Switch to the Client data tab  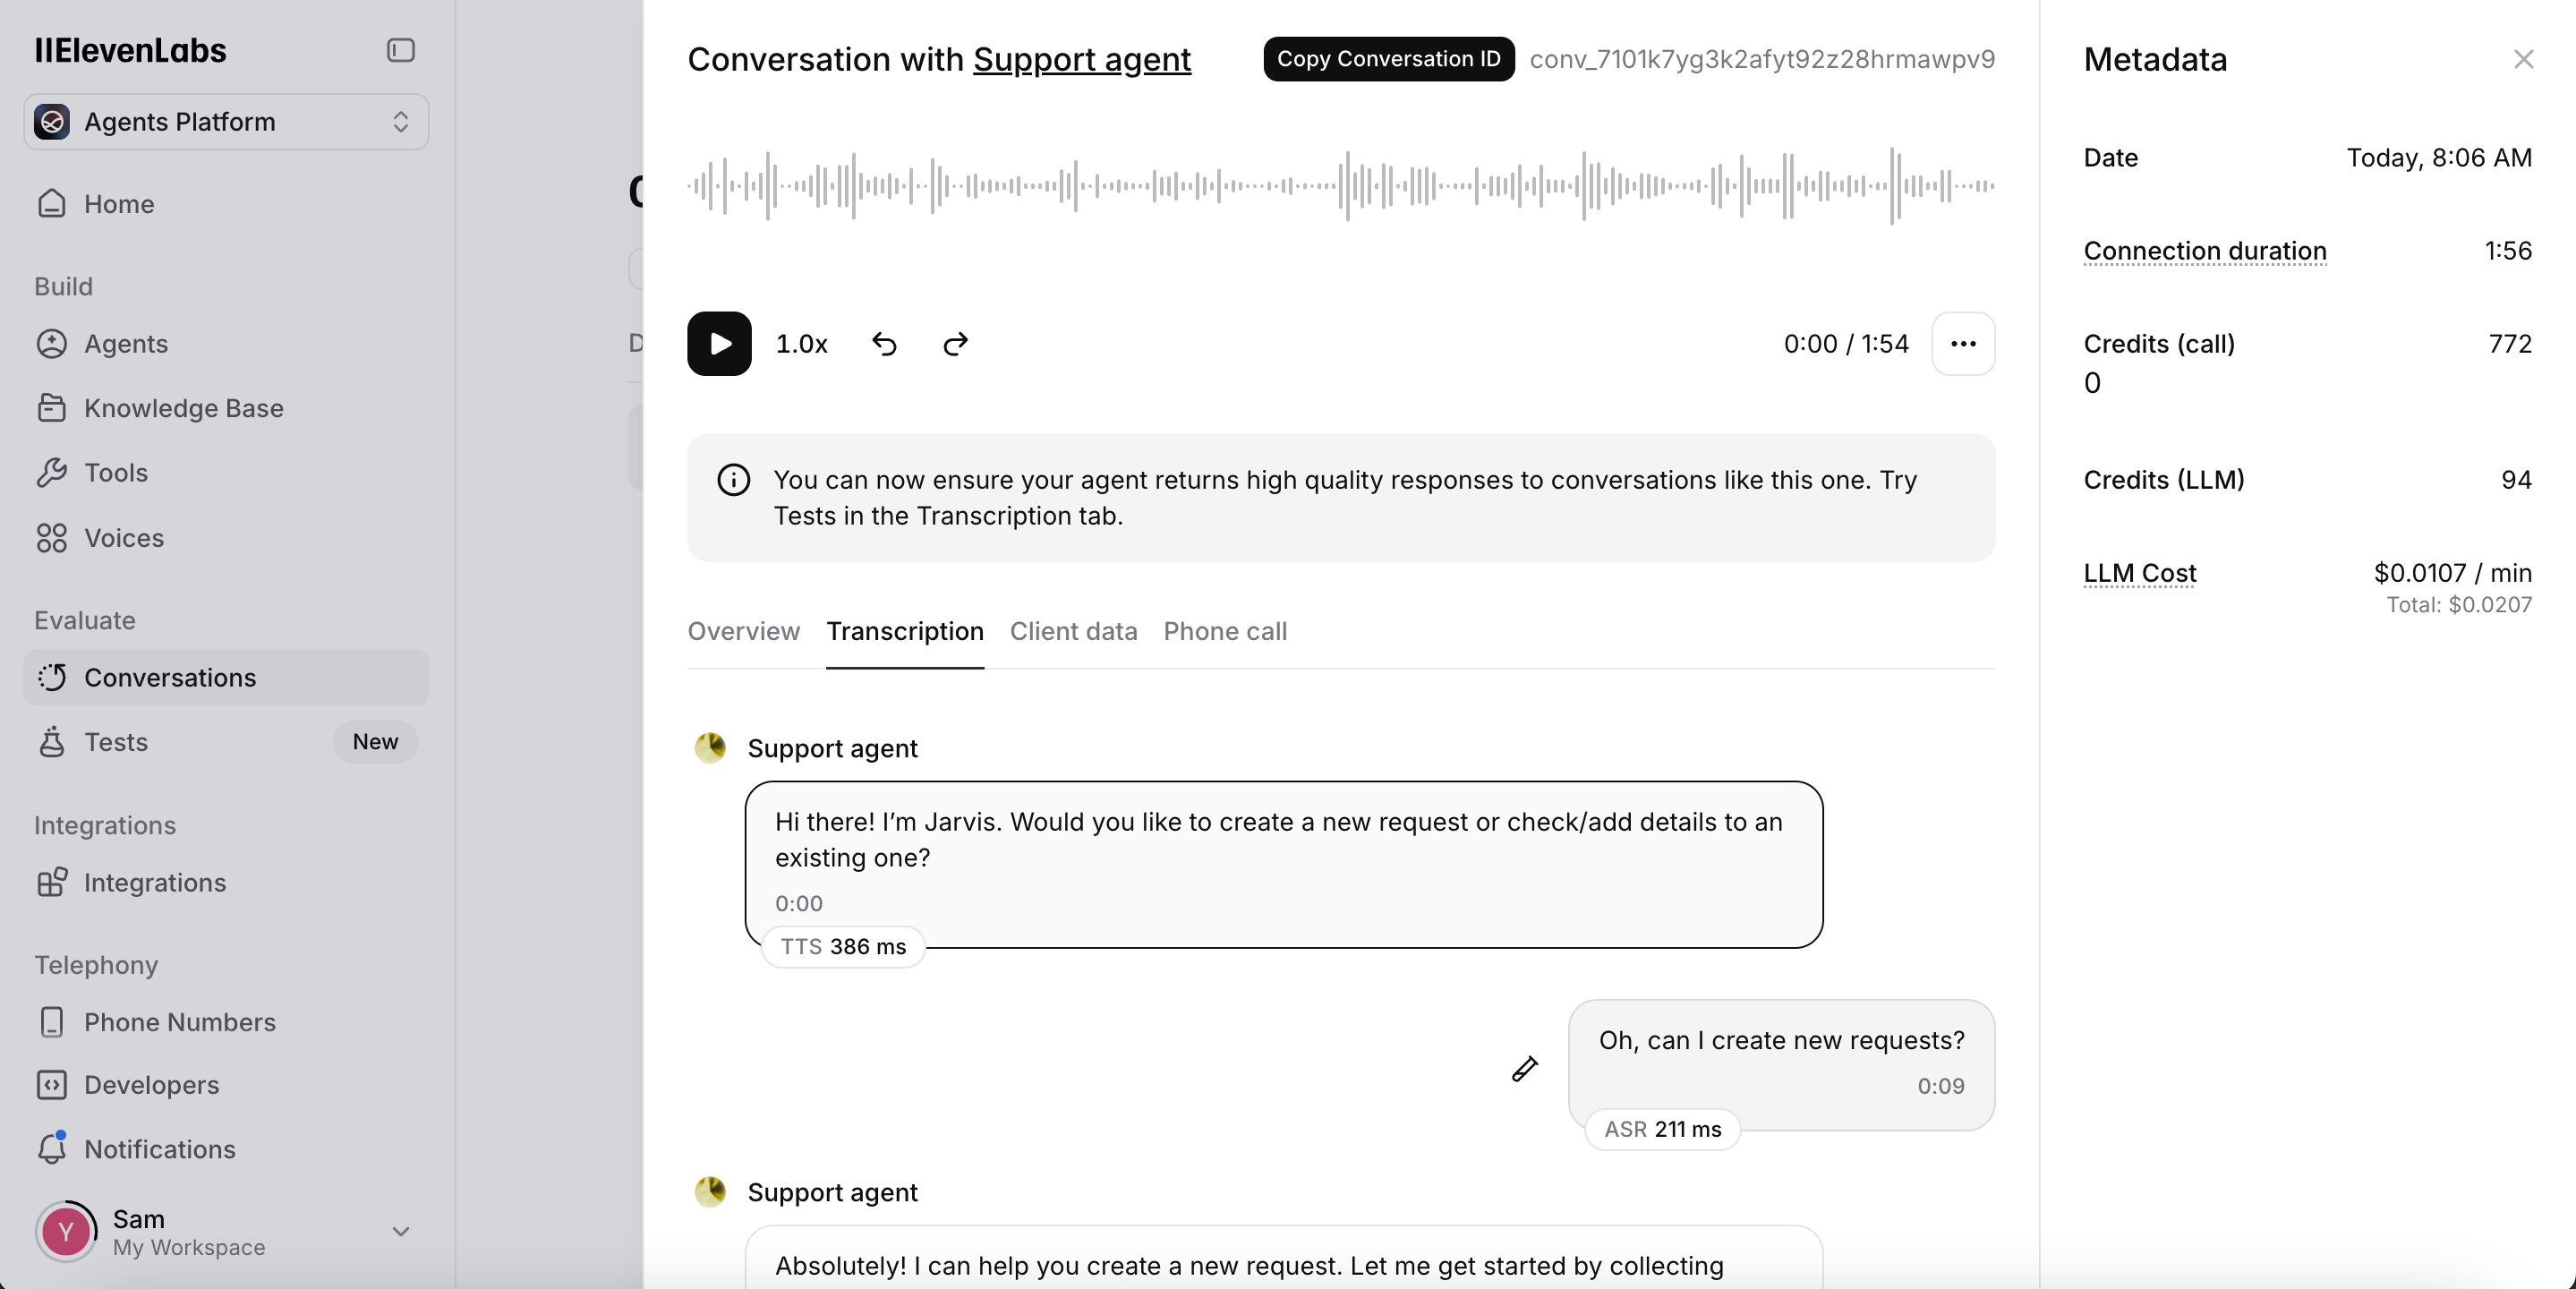click(x=1073, y=631)
